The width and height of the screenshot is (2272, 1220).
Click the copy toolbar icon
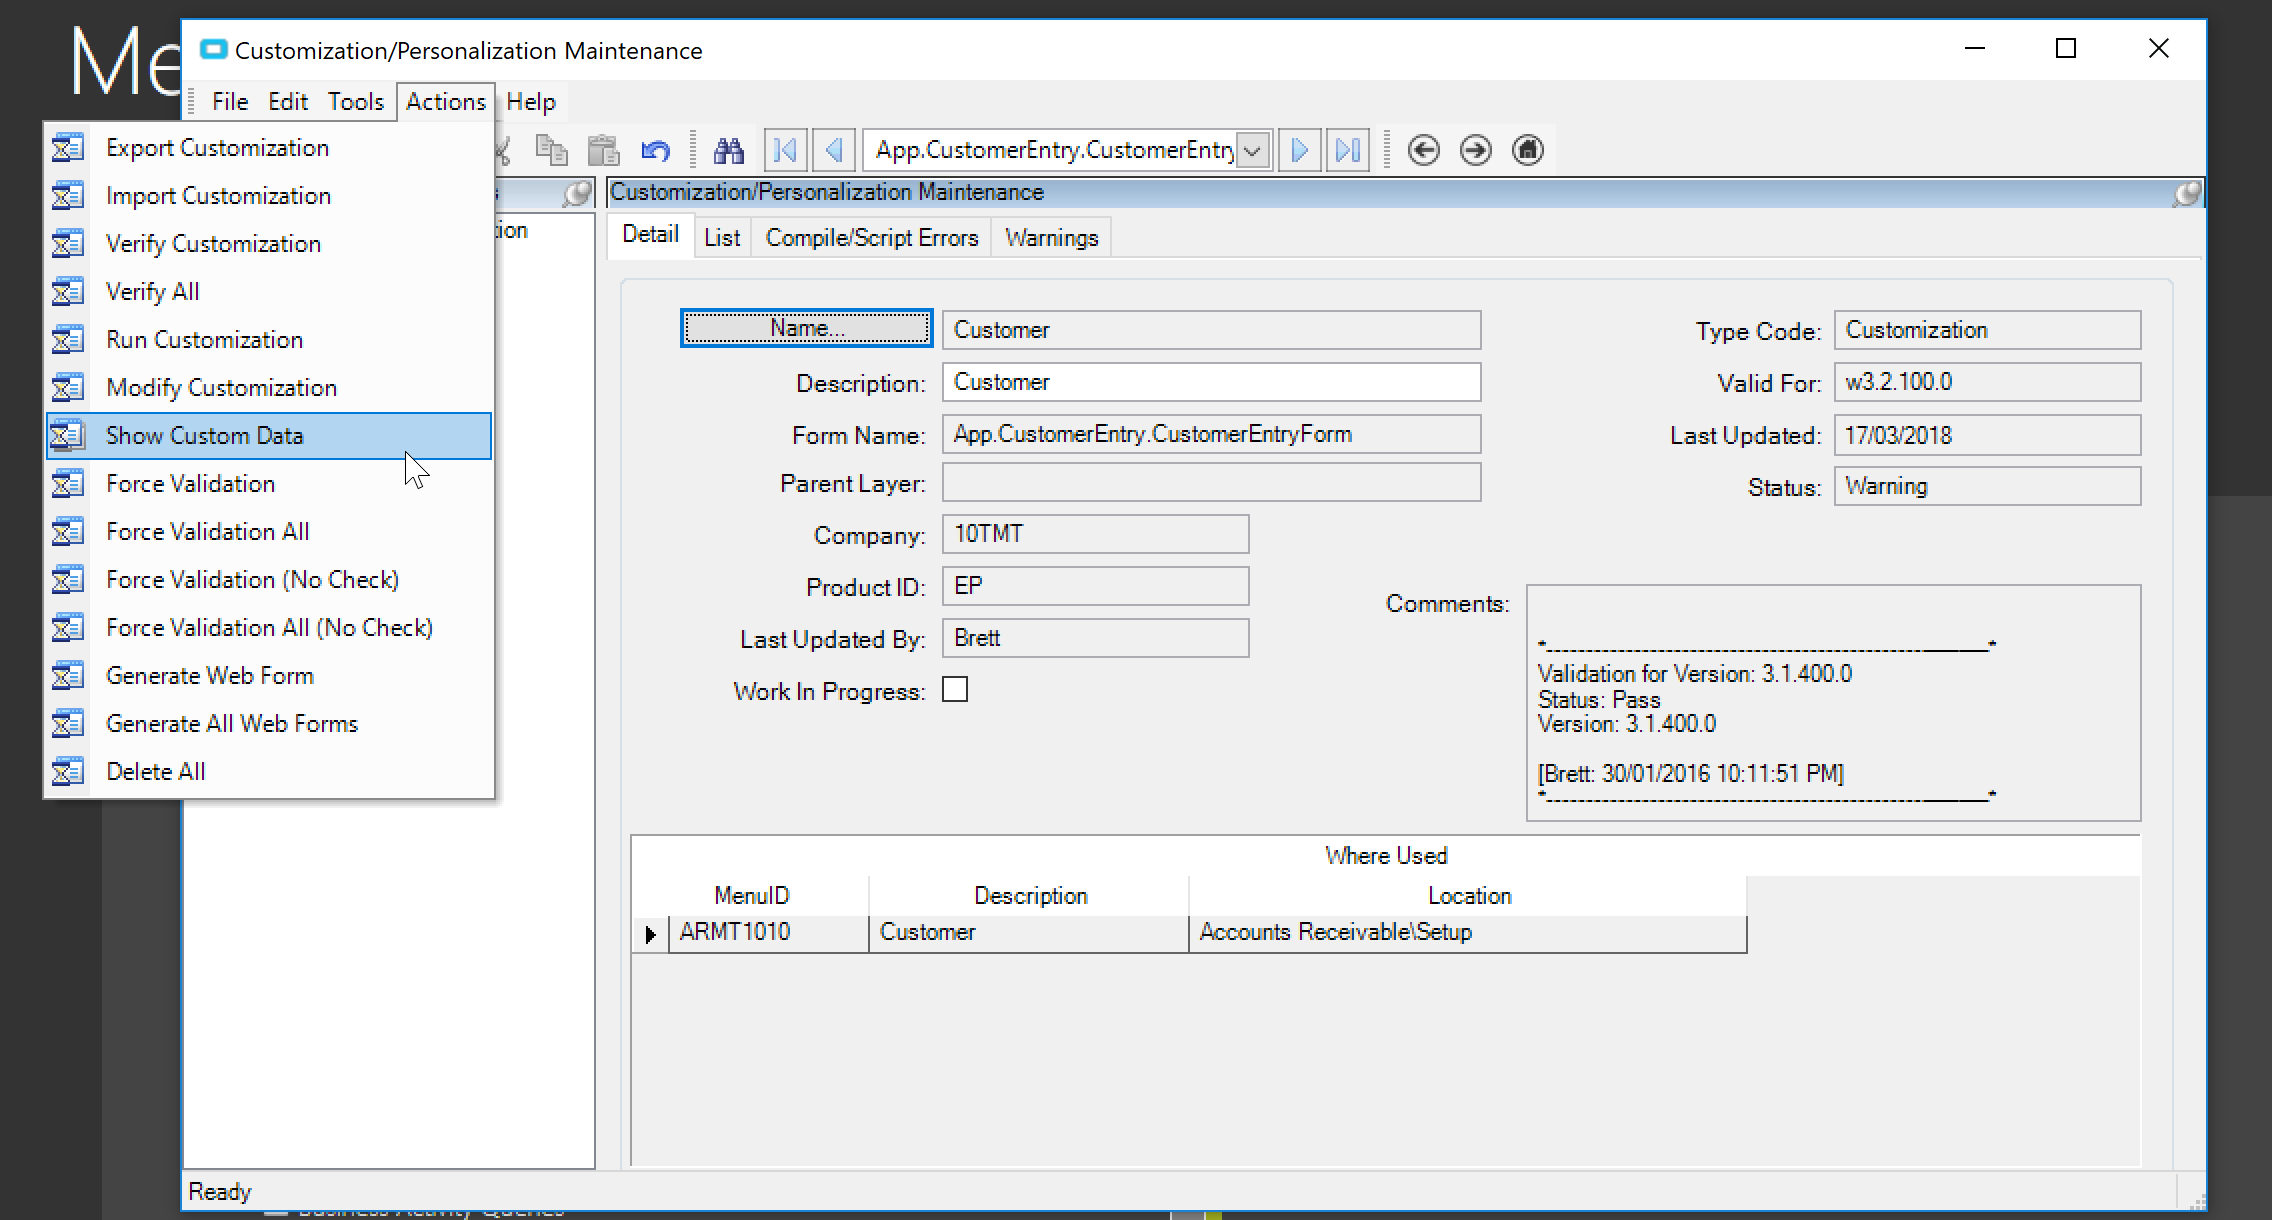click(551, 151)
